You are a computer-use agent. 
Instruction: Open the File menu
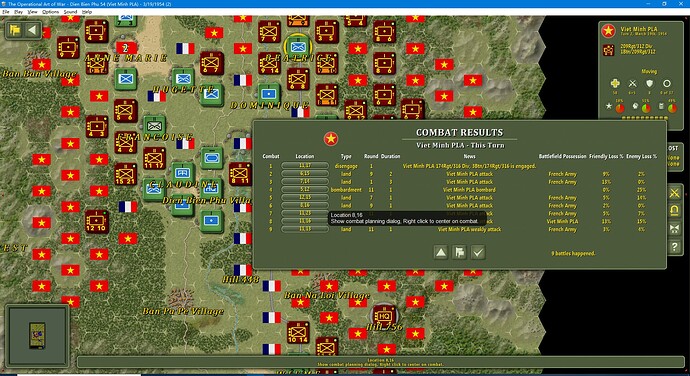6,12
